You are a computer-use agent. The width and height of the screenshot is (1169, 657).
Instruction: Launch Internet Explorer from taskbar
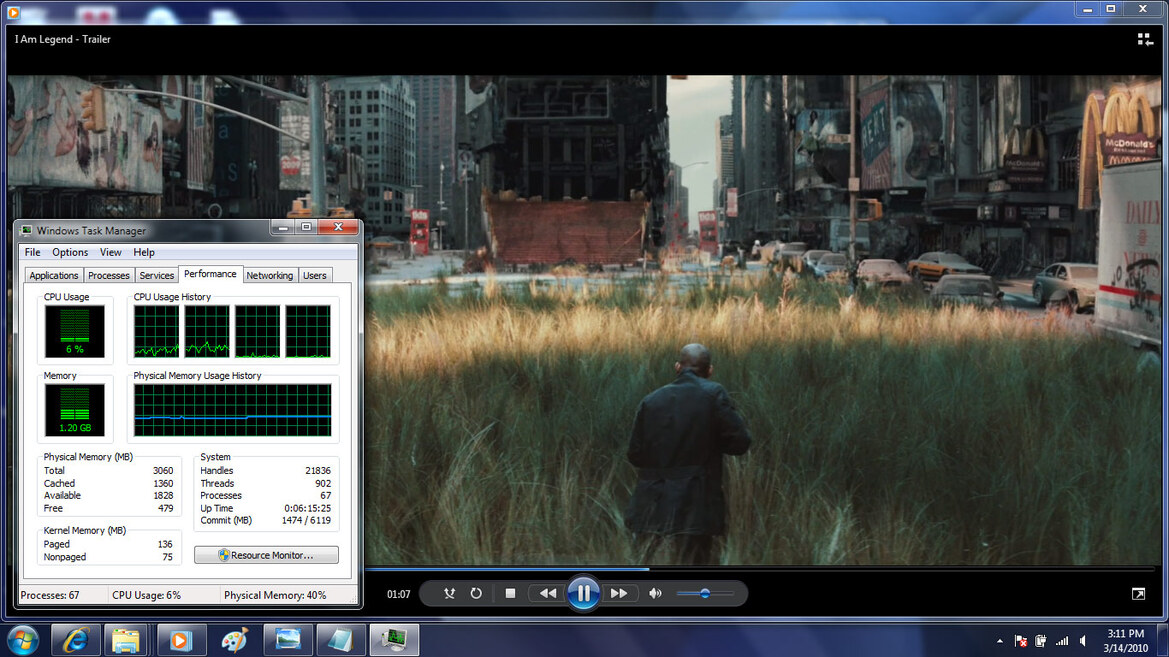click(x=76, y=640)
